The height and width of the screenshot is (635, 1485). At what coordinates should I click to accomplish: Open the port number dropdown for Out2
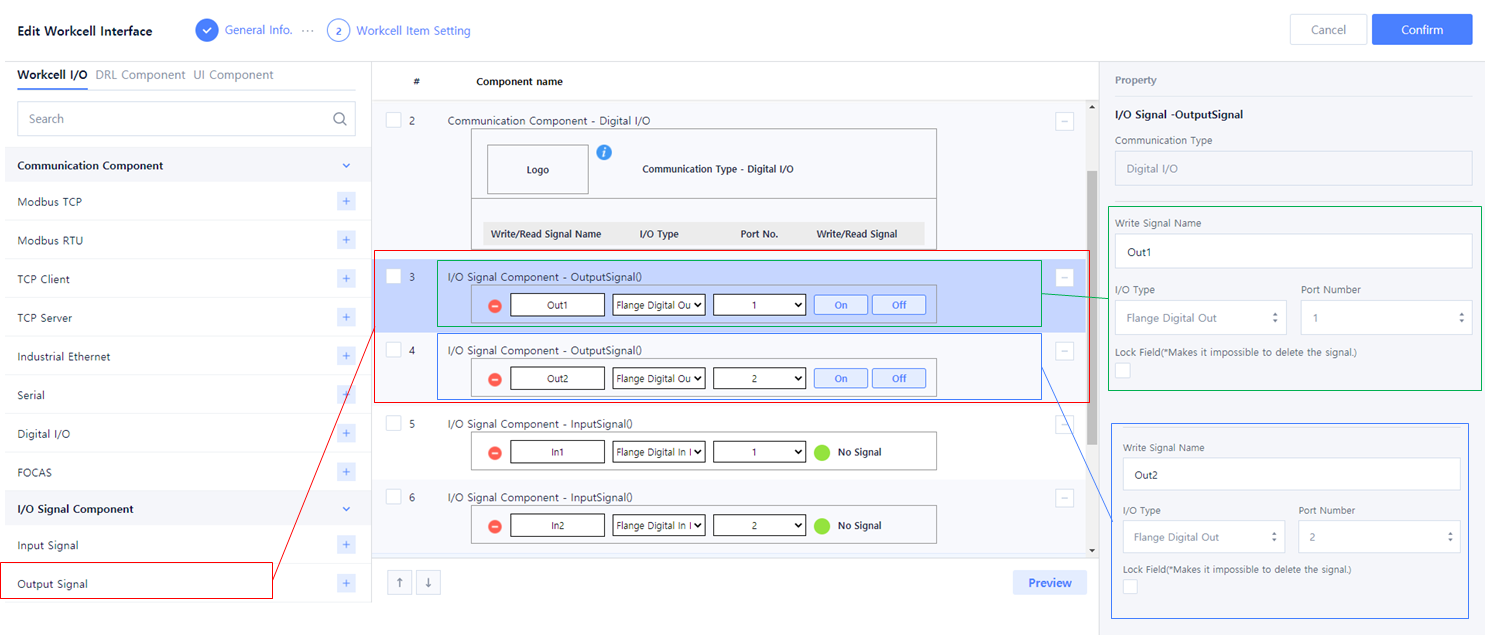[x=759, y=379]
